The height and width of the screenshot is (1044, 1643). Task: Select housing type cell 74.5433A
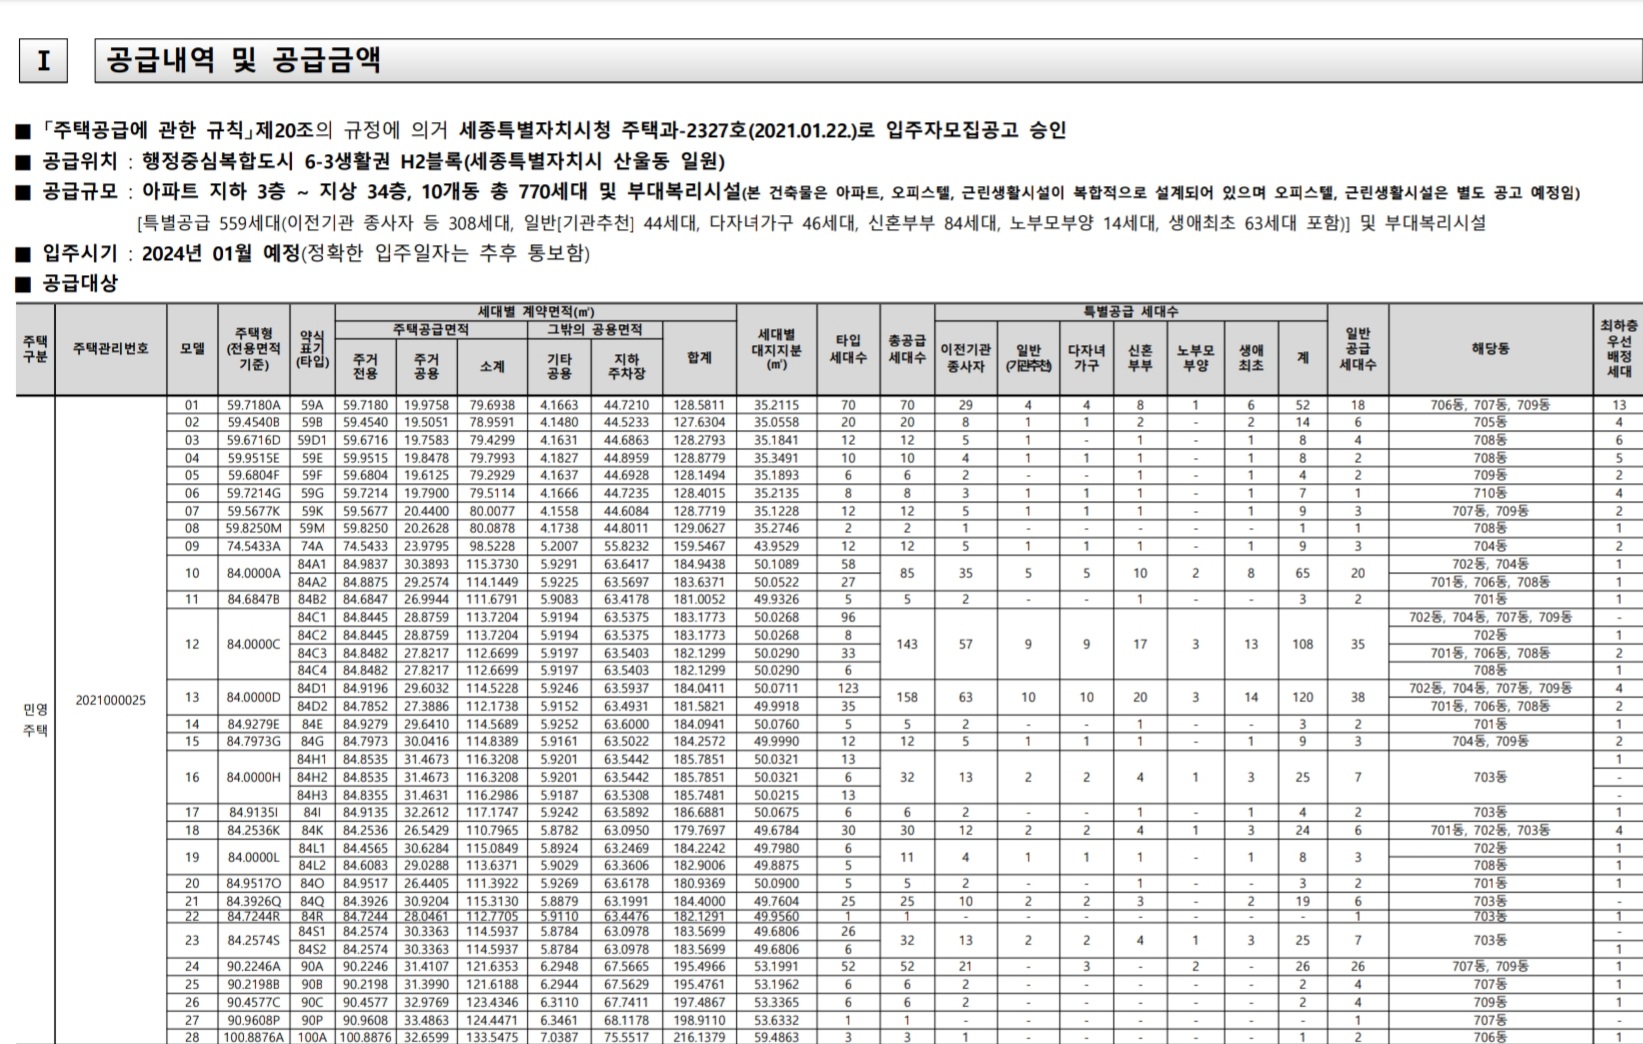(x=254, y=546)
